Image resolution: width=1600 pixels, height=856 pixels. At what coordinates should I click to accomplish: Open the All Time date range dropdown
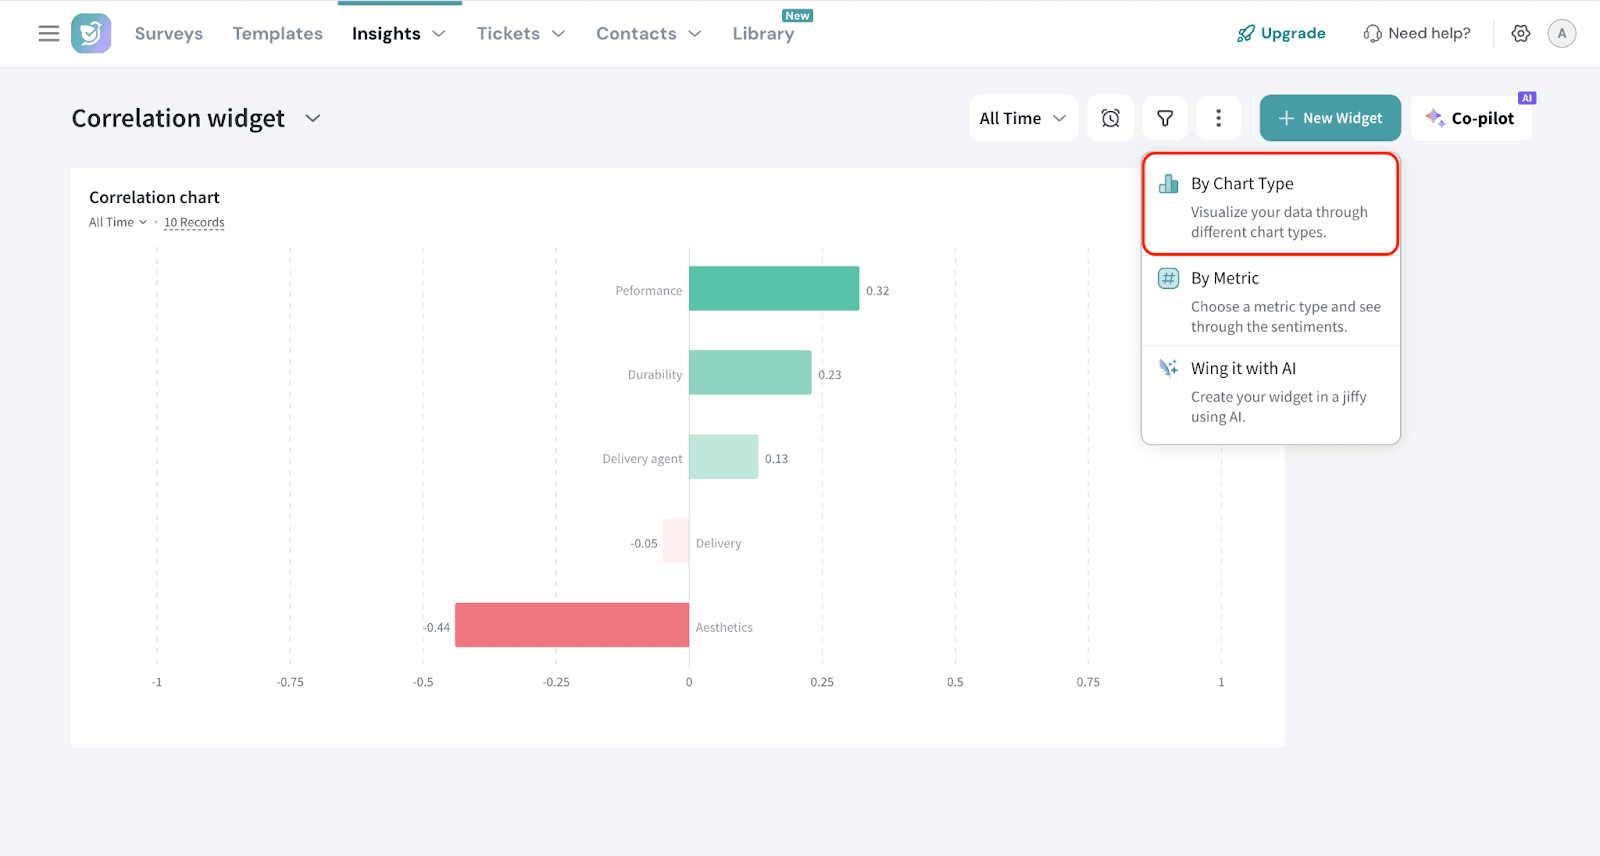1022,118
